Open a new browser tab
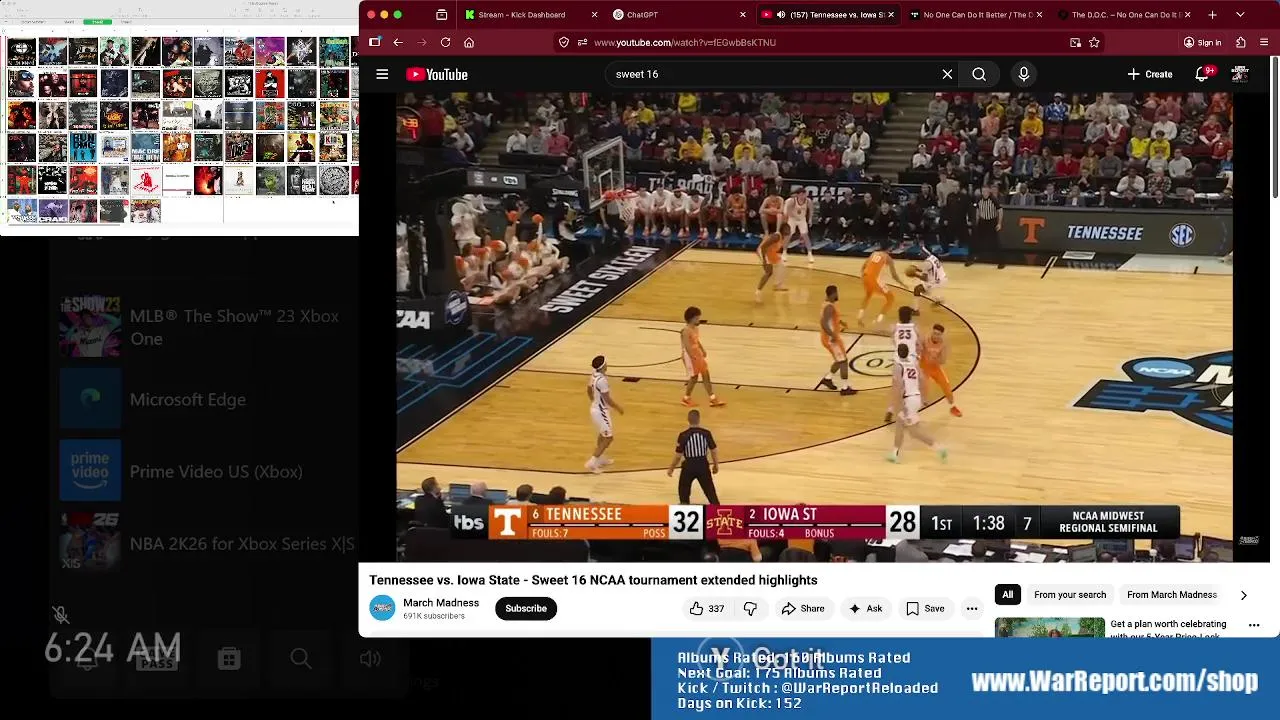Screen dimensions: 1280x720 point(1212,14)
